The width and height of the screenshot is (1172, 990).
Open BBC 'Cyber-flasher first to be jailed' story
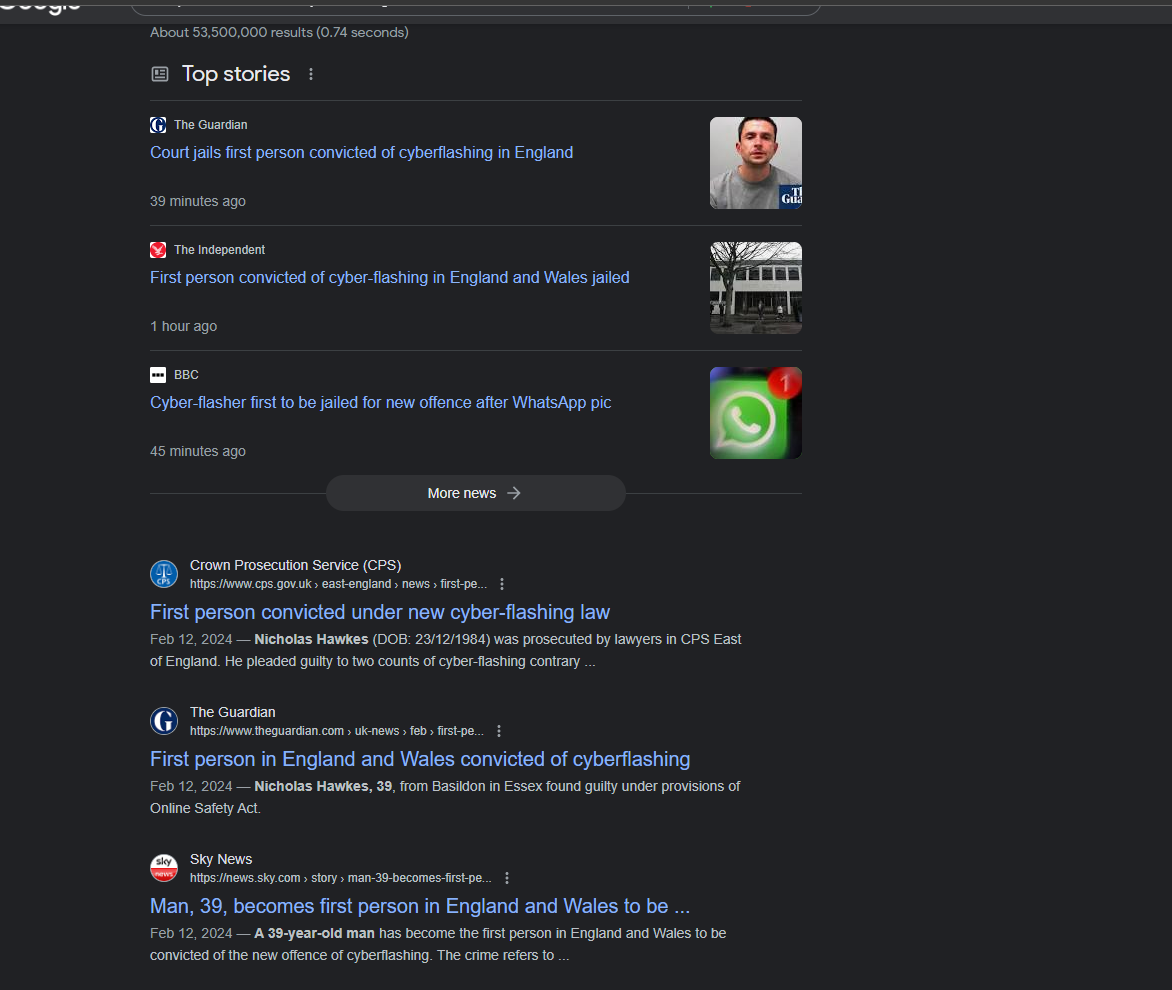380,403
